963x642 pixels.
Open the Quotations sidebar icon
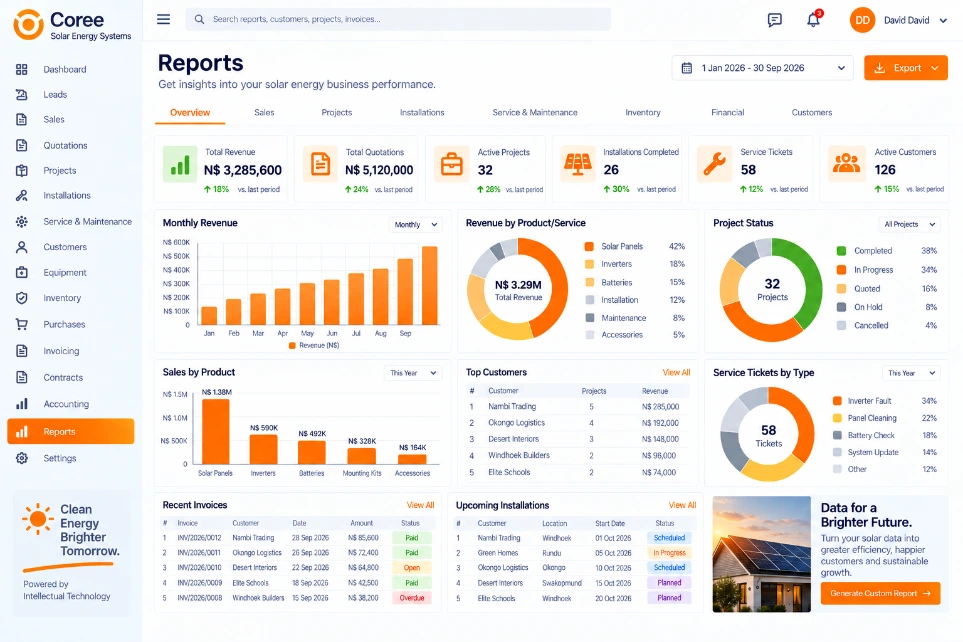tap(21, 146)
